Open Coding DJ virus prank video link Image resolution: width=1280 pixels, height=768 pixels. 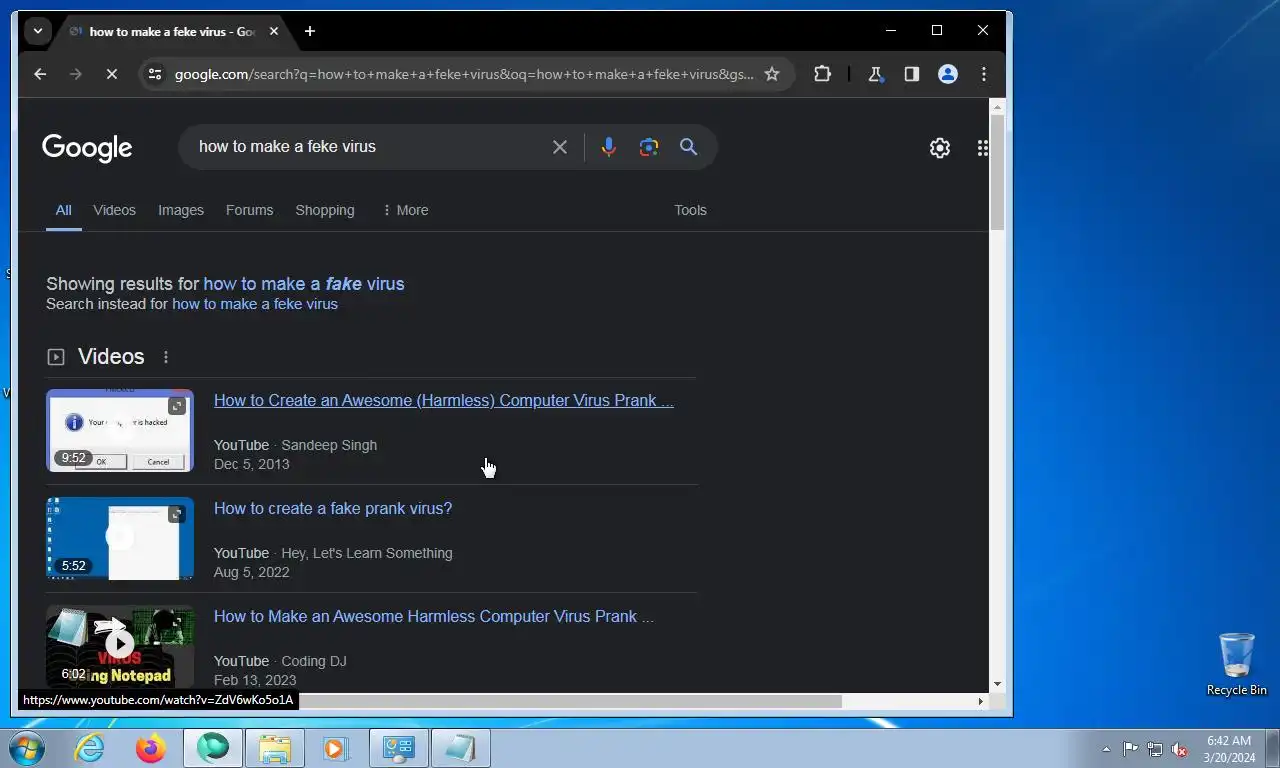[434, 616]
